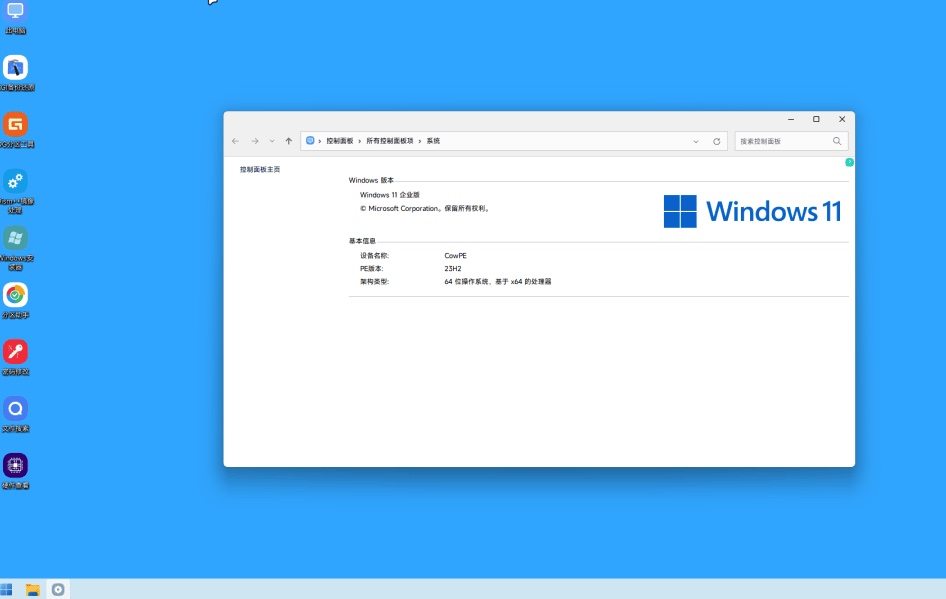Go up one level with up arrow
The image size is (946, 599).
288,141
